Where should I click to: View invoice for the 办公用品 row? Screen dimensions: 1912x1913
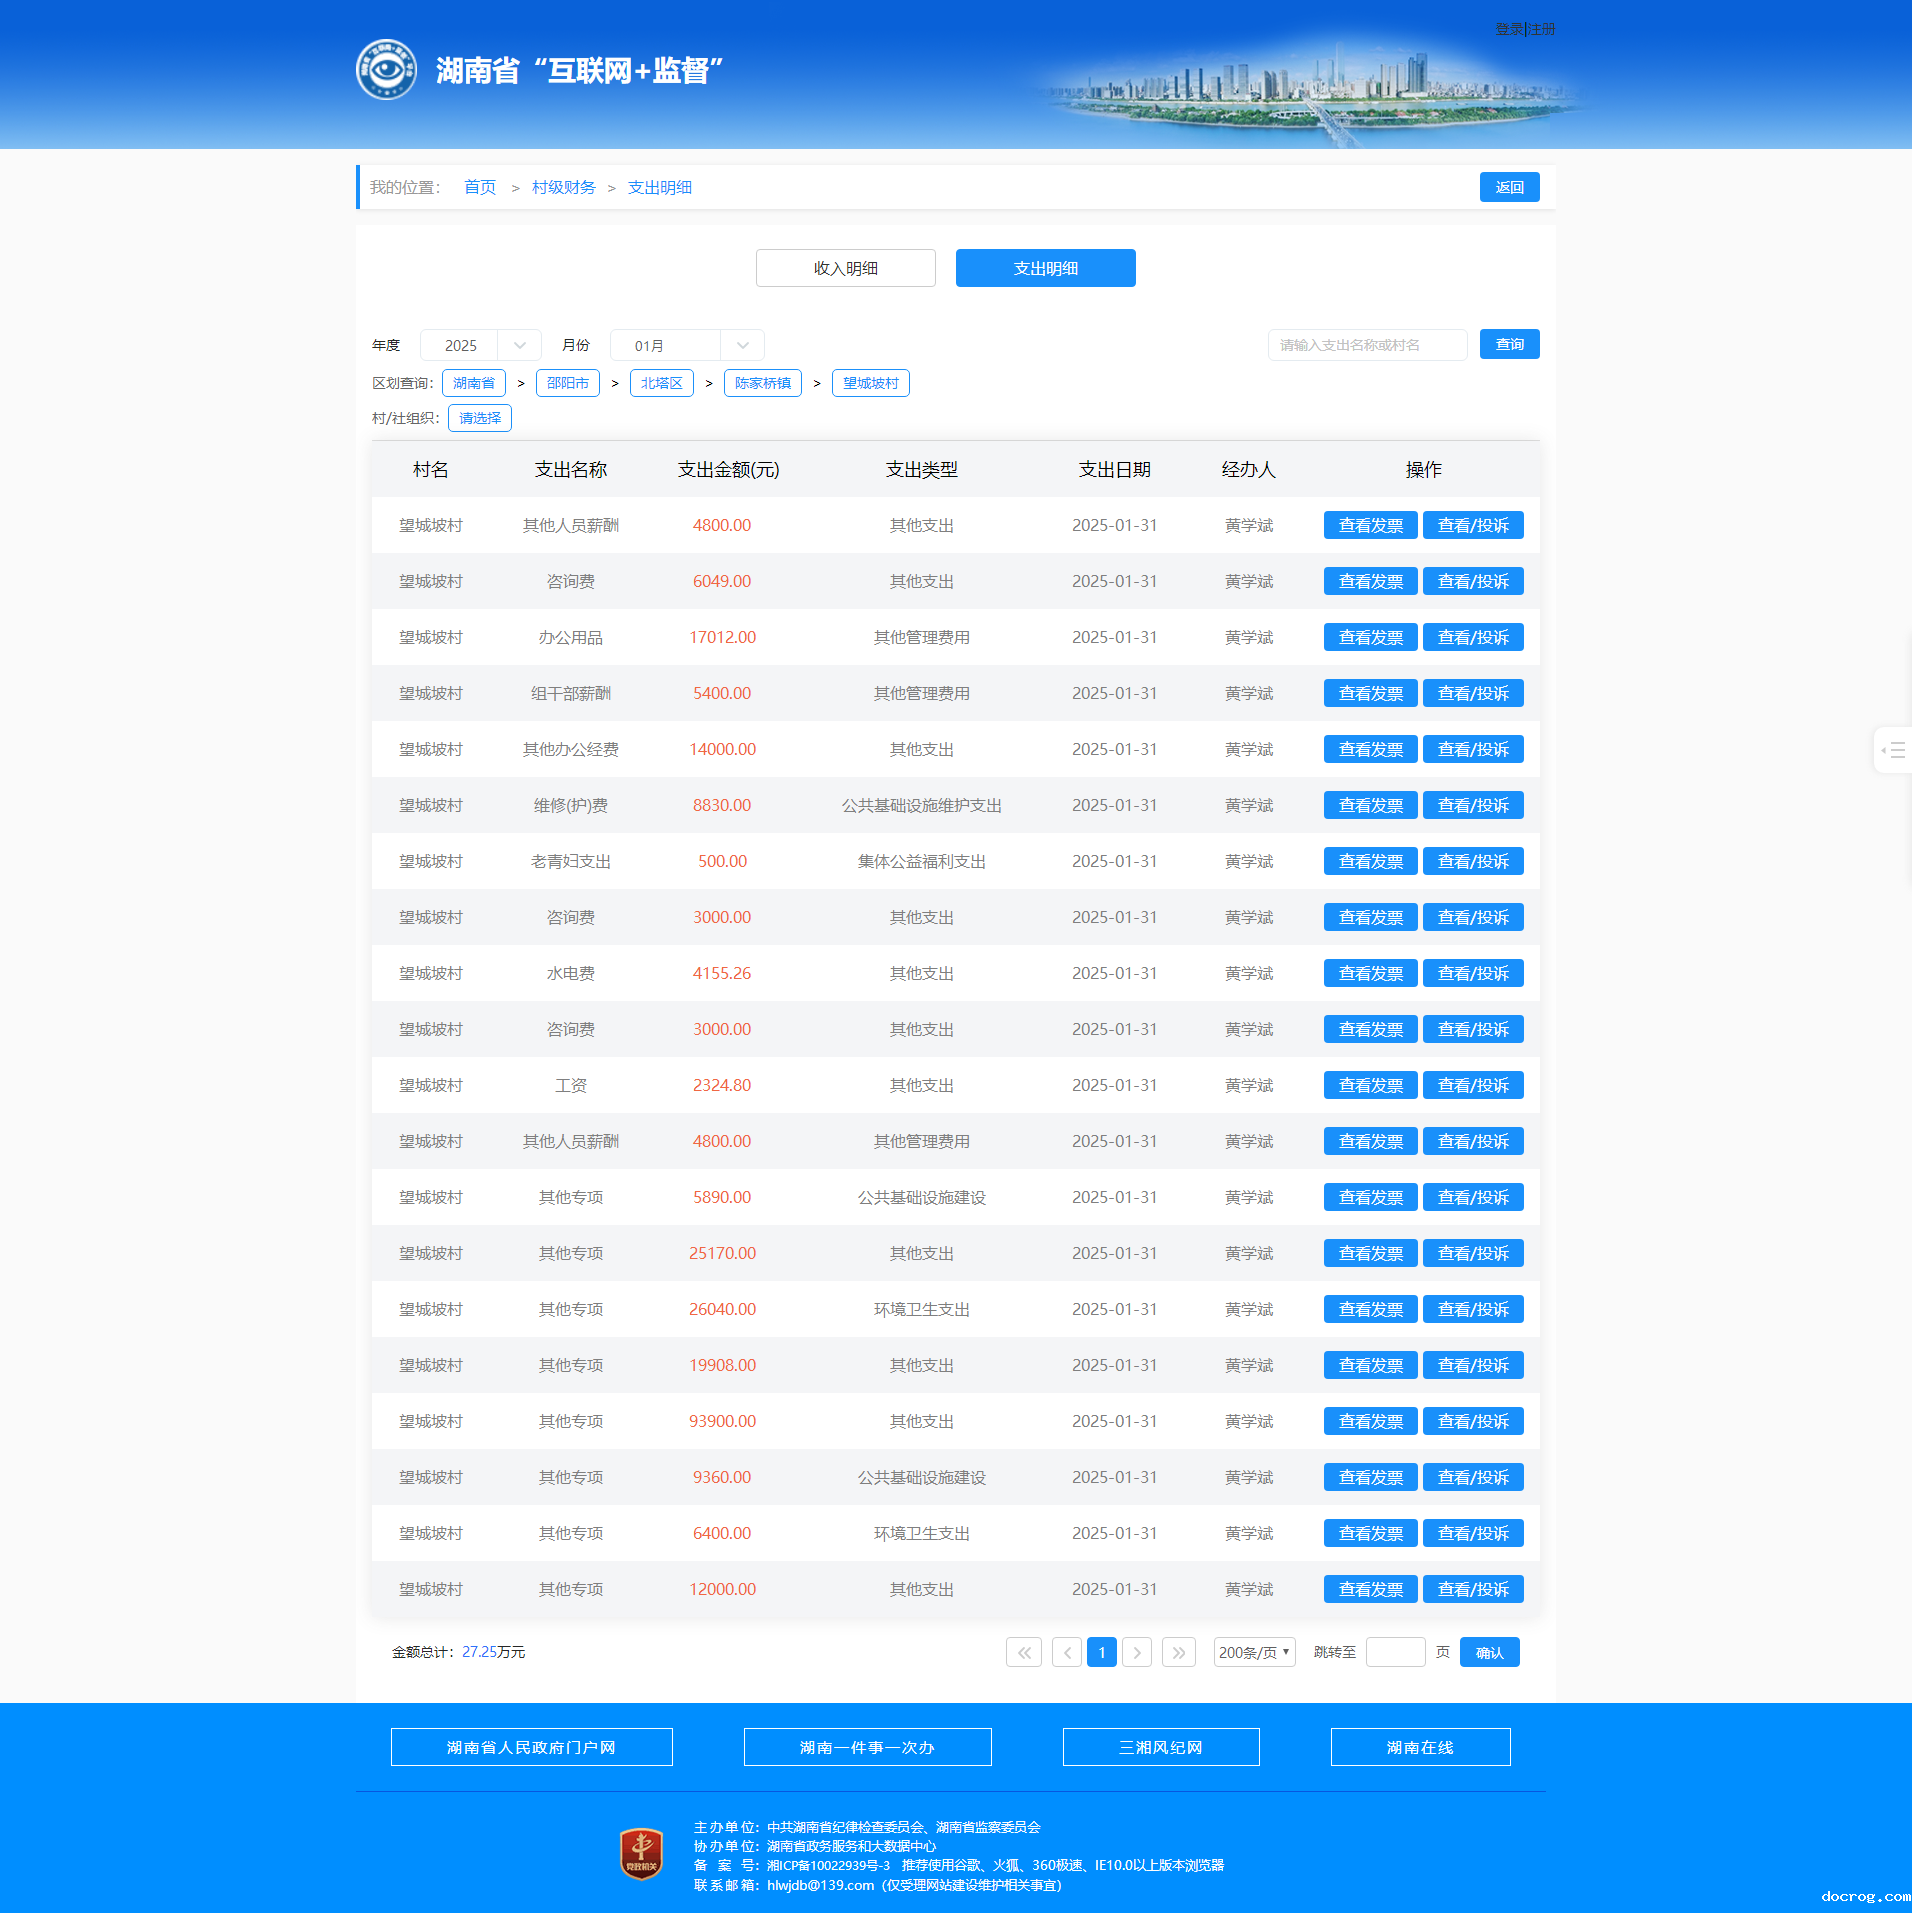(1370, 637)
